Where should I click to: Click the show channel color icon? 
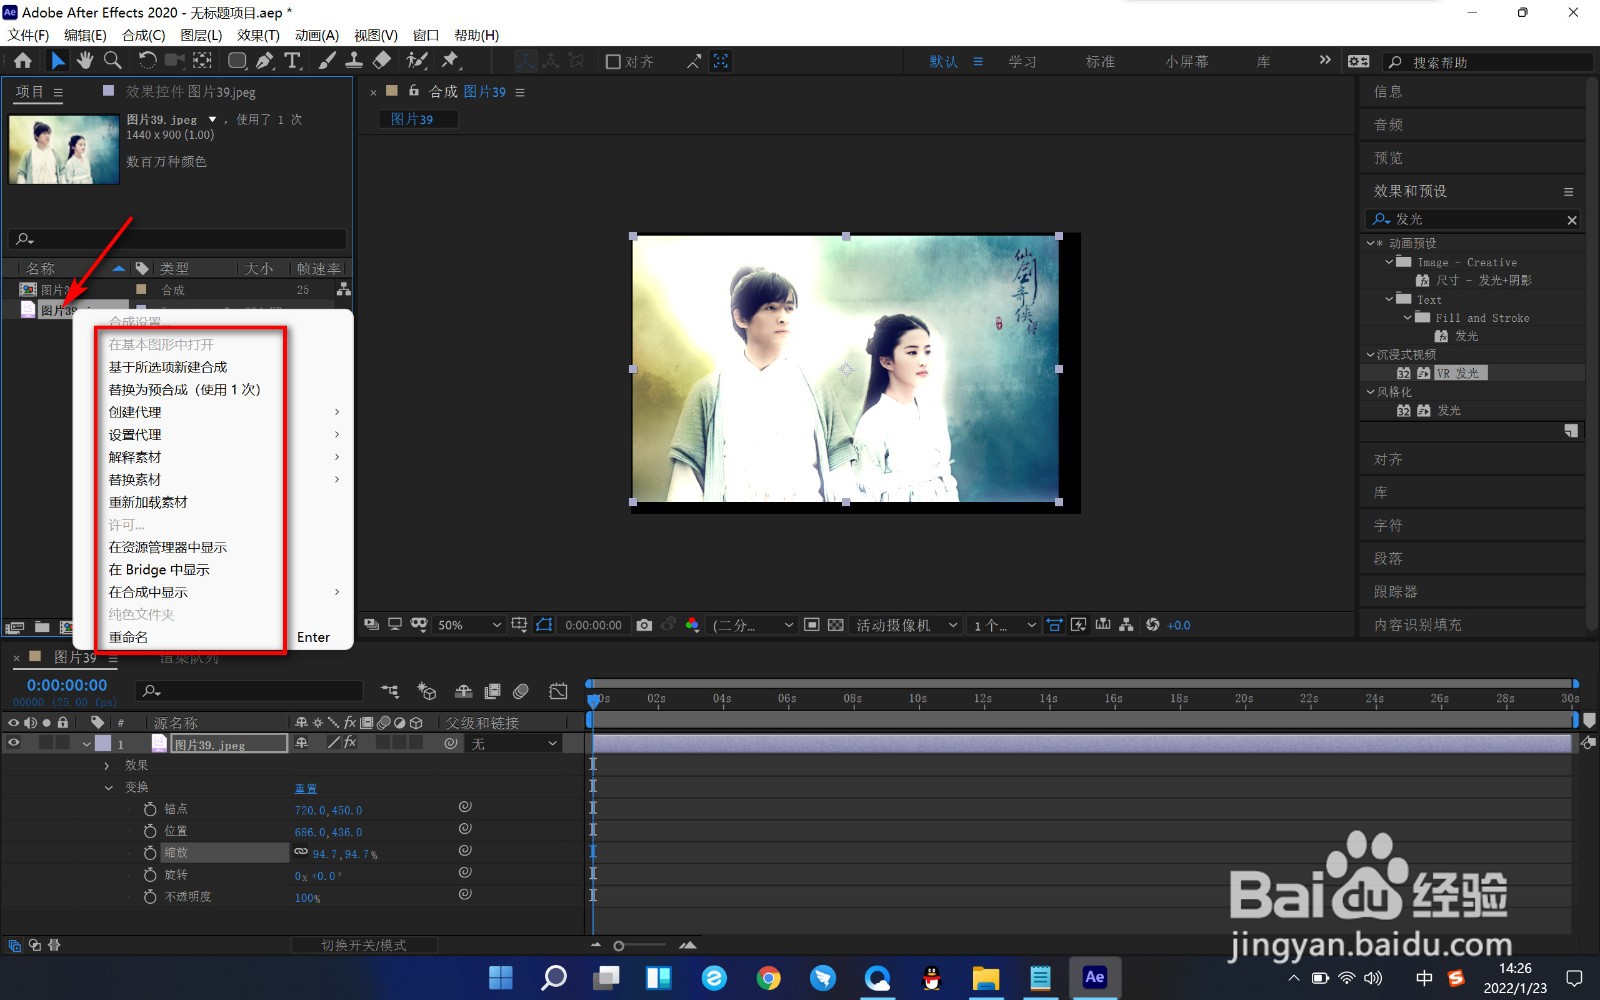(692, 625)
